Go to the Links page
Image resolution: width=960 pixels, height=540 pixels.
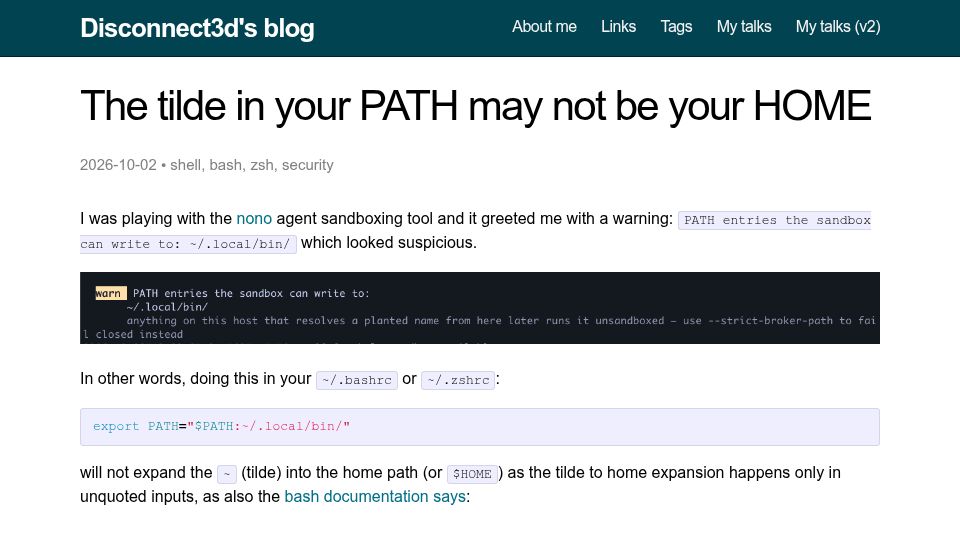tap(618, 27)
